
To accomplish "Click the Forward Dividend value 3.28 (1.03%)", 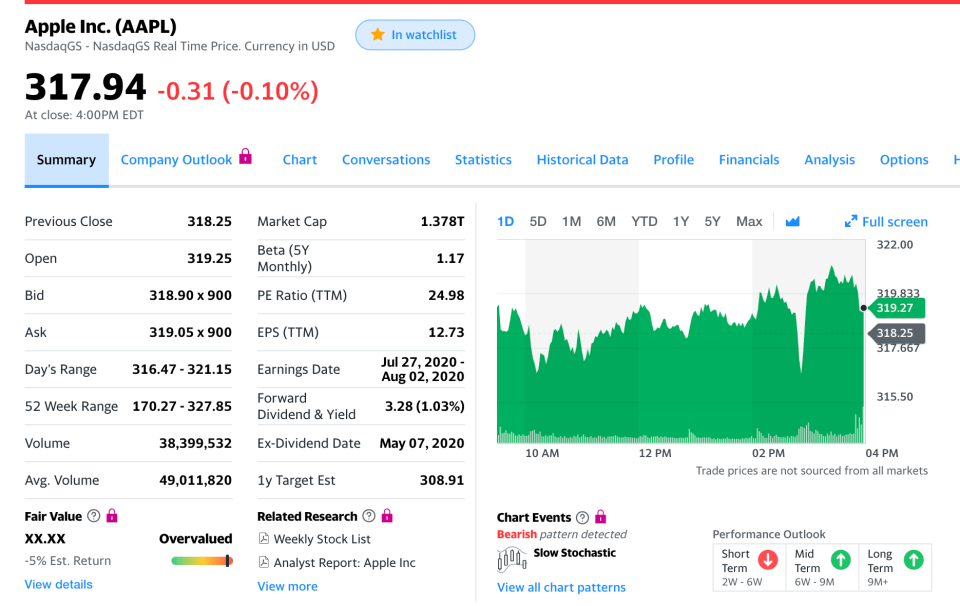I will tap(424, 406).
